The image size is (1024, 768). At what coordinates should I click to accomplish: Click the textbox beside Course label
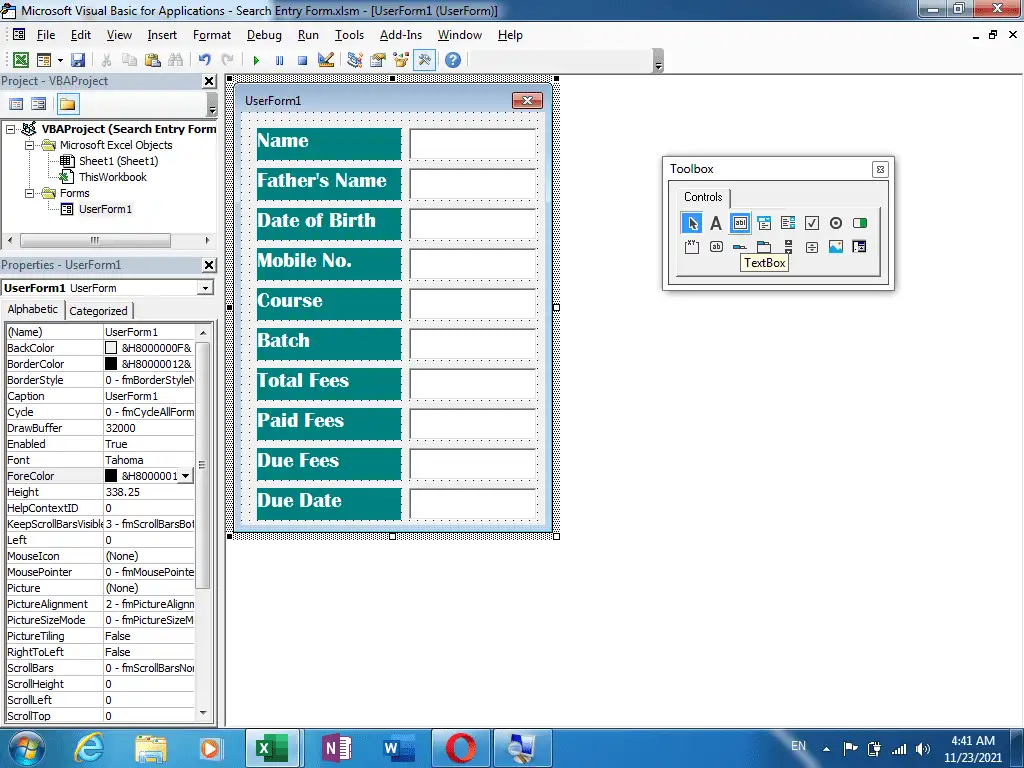point(473,304)
